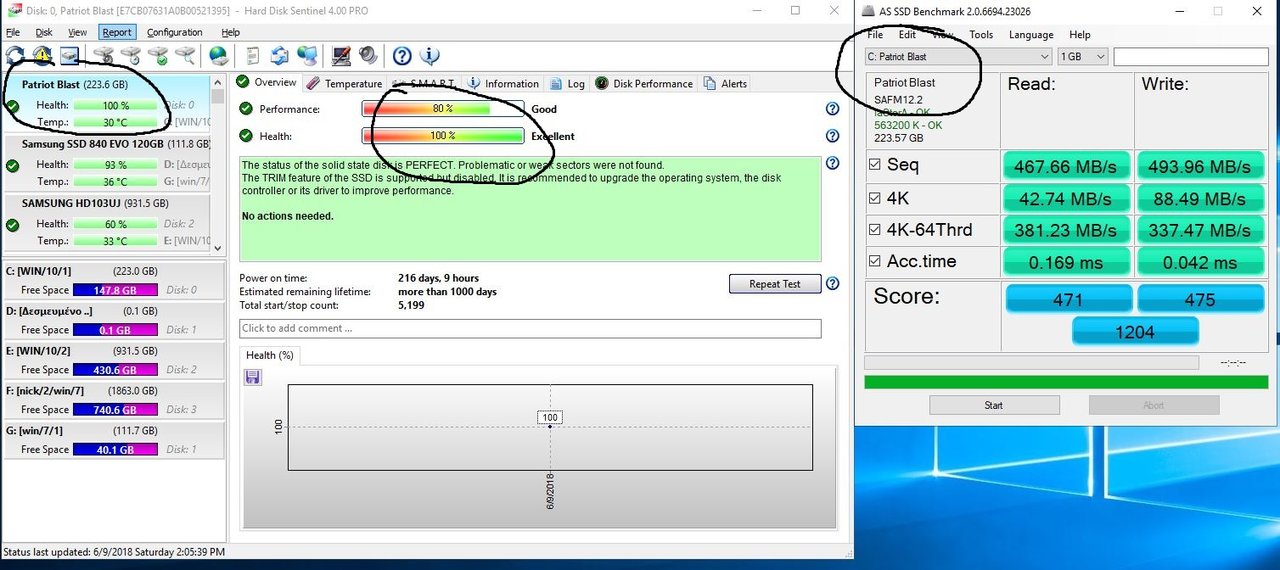Image resolution: width=1280 pixels, height=570 pixels.
Task: Open Edit menu in AS SSD Benchmark
Action: pyautogui.click(x=907, y=34)
